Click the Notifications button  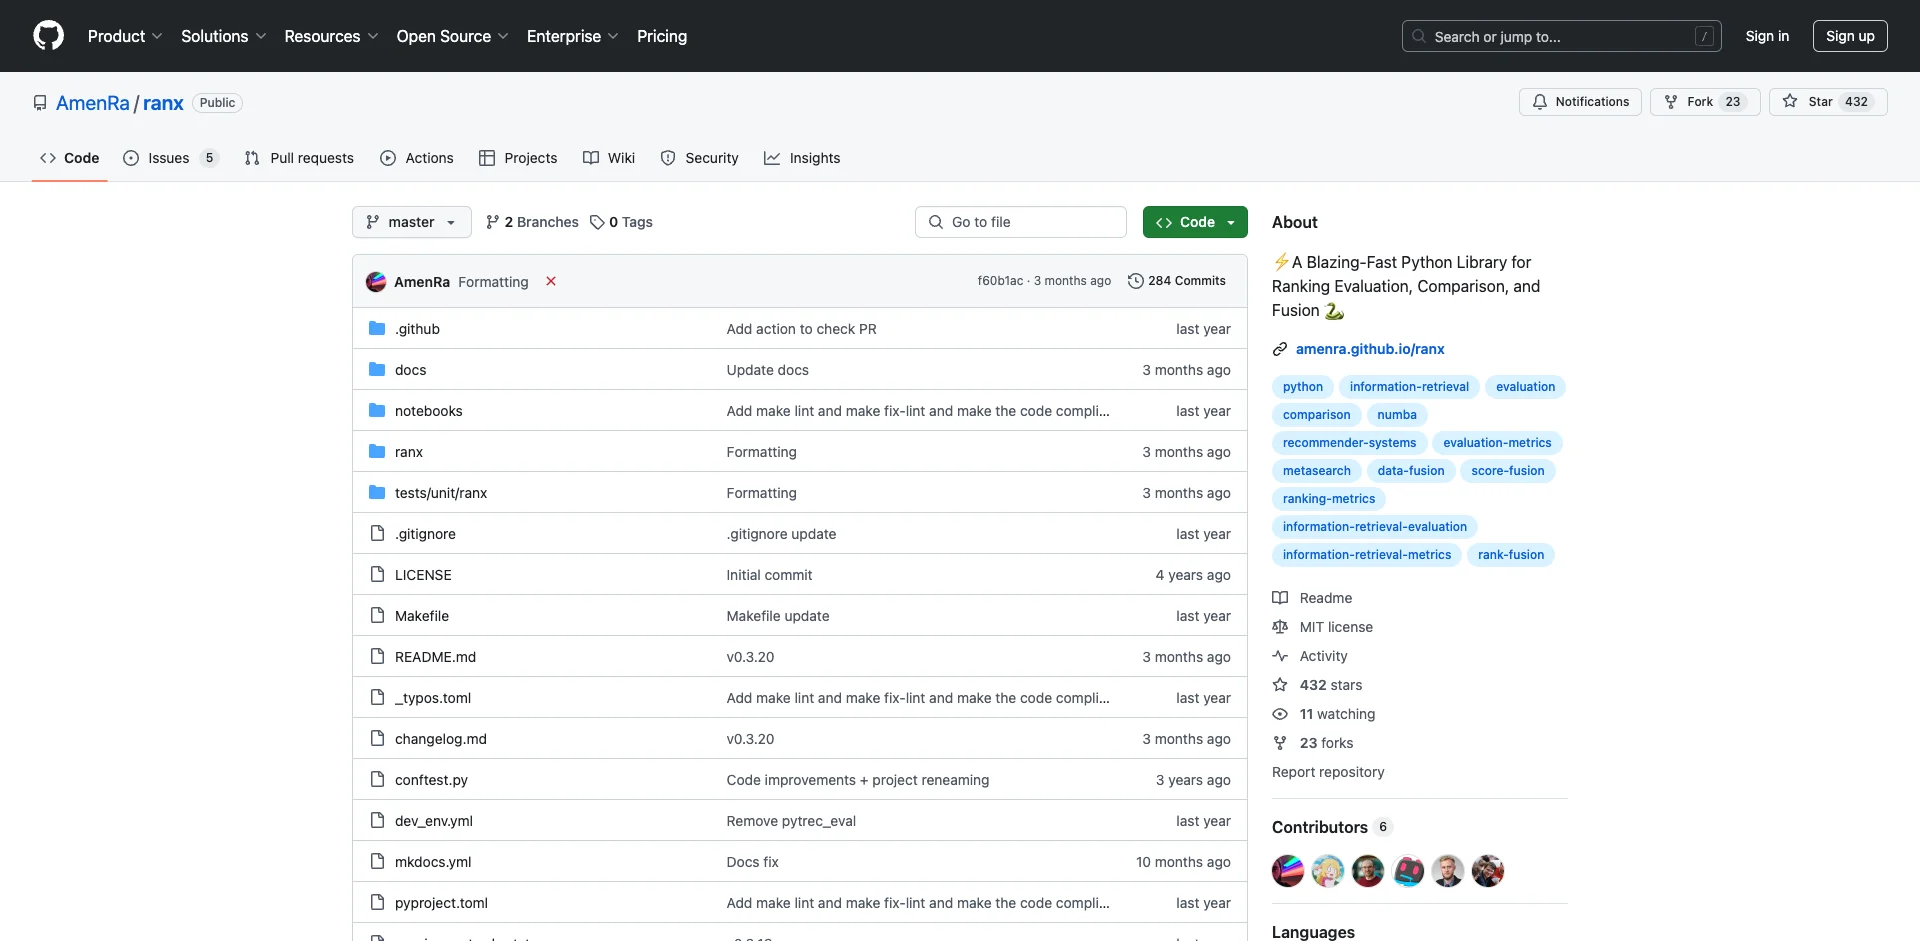pyautogui.click(x=1580, y=102)
